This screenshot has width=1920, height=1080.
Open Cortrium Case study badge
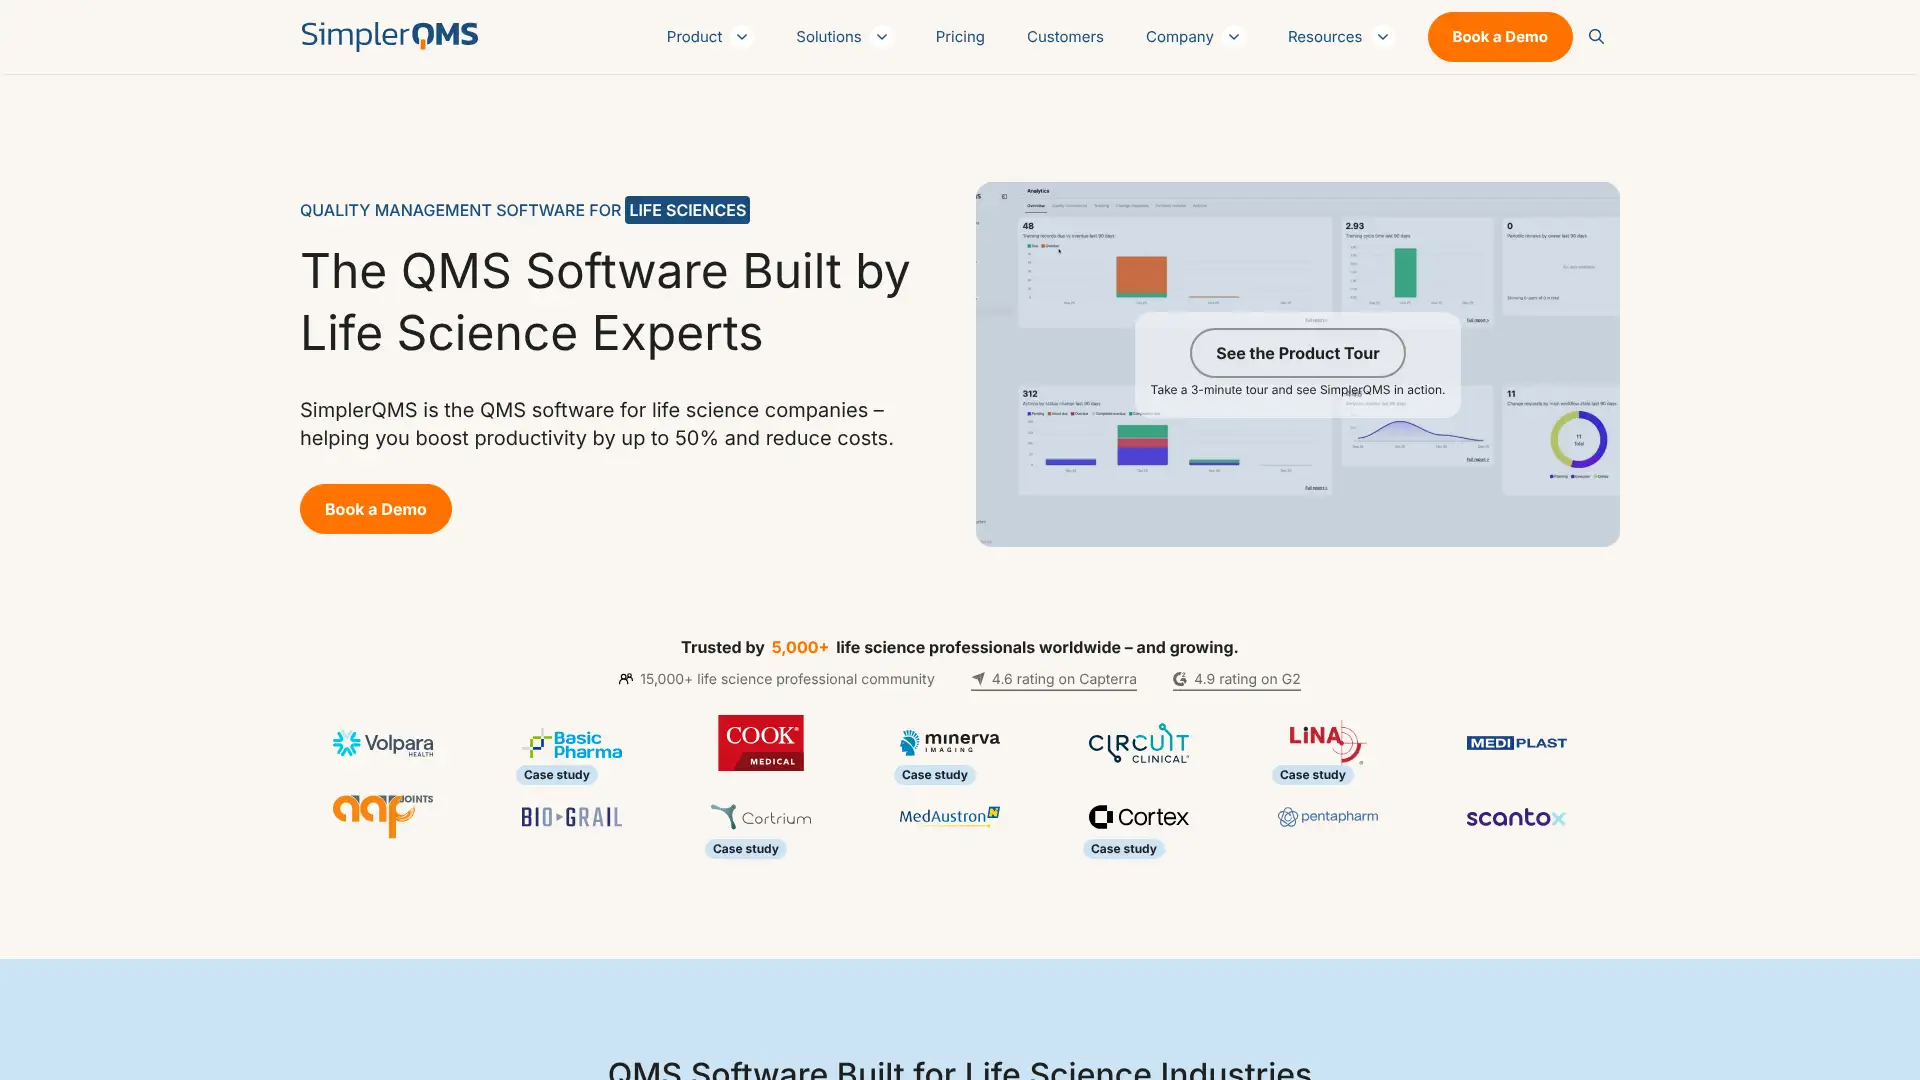click(x=745, y=849)
